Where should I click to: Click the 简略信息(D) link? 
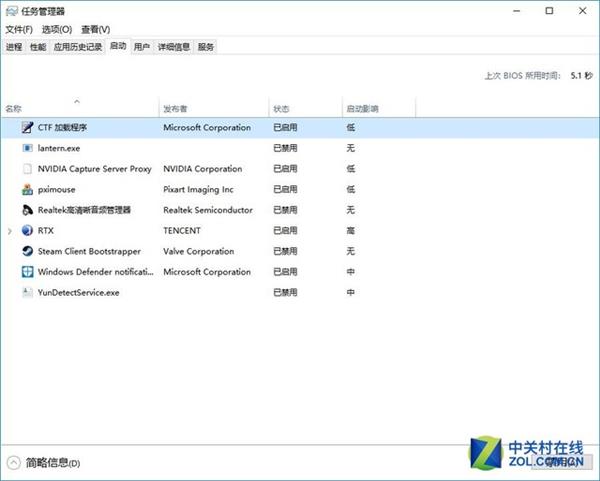[x=53, y=463]
